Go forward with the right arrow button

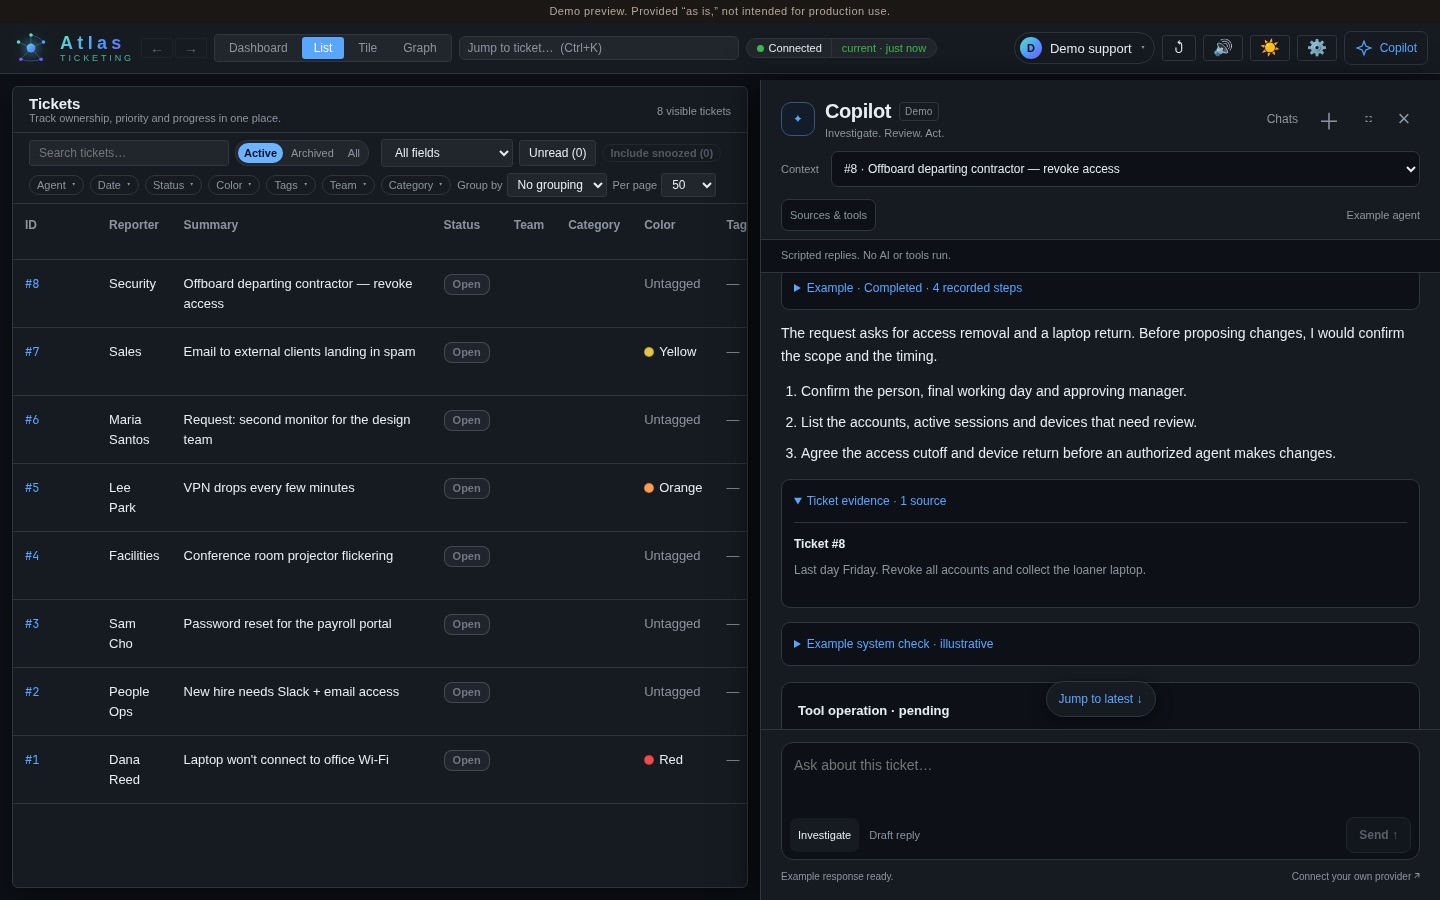tap(191, 49)
